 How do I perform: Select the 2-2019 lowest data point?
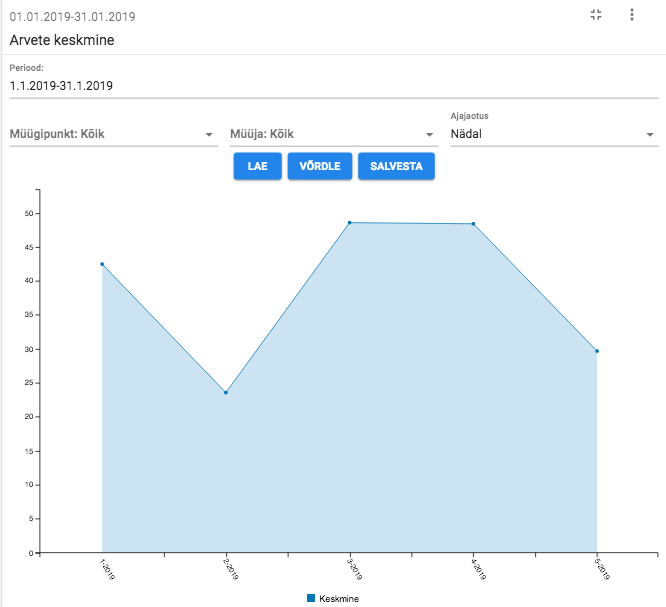point(226,392)
